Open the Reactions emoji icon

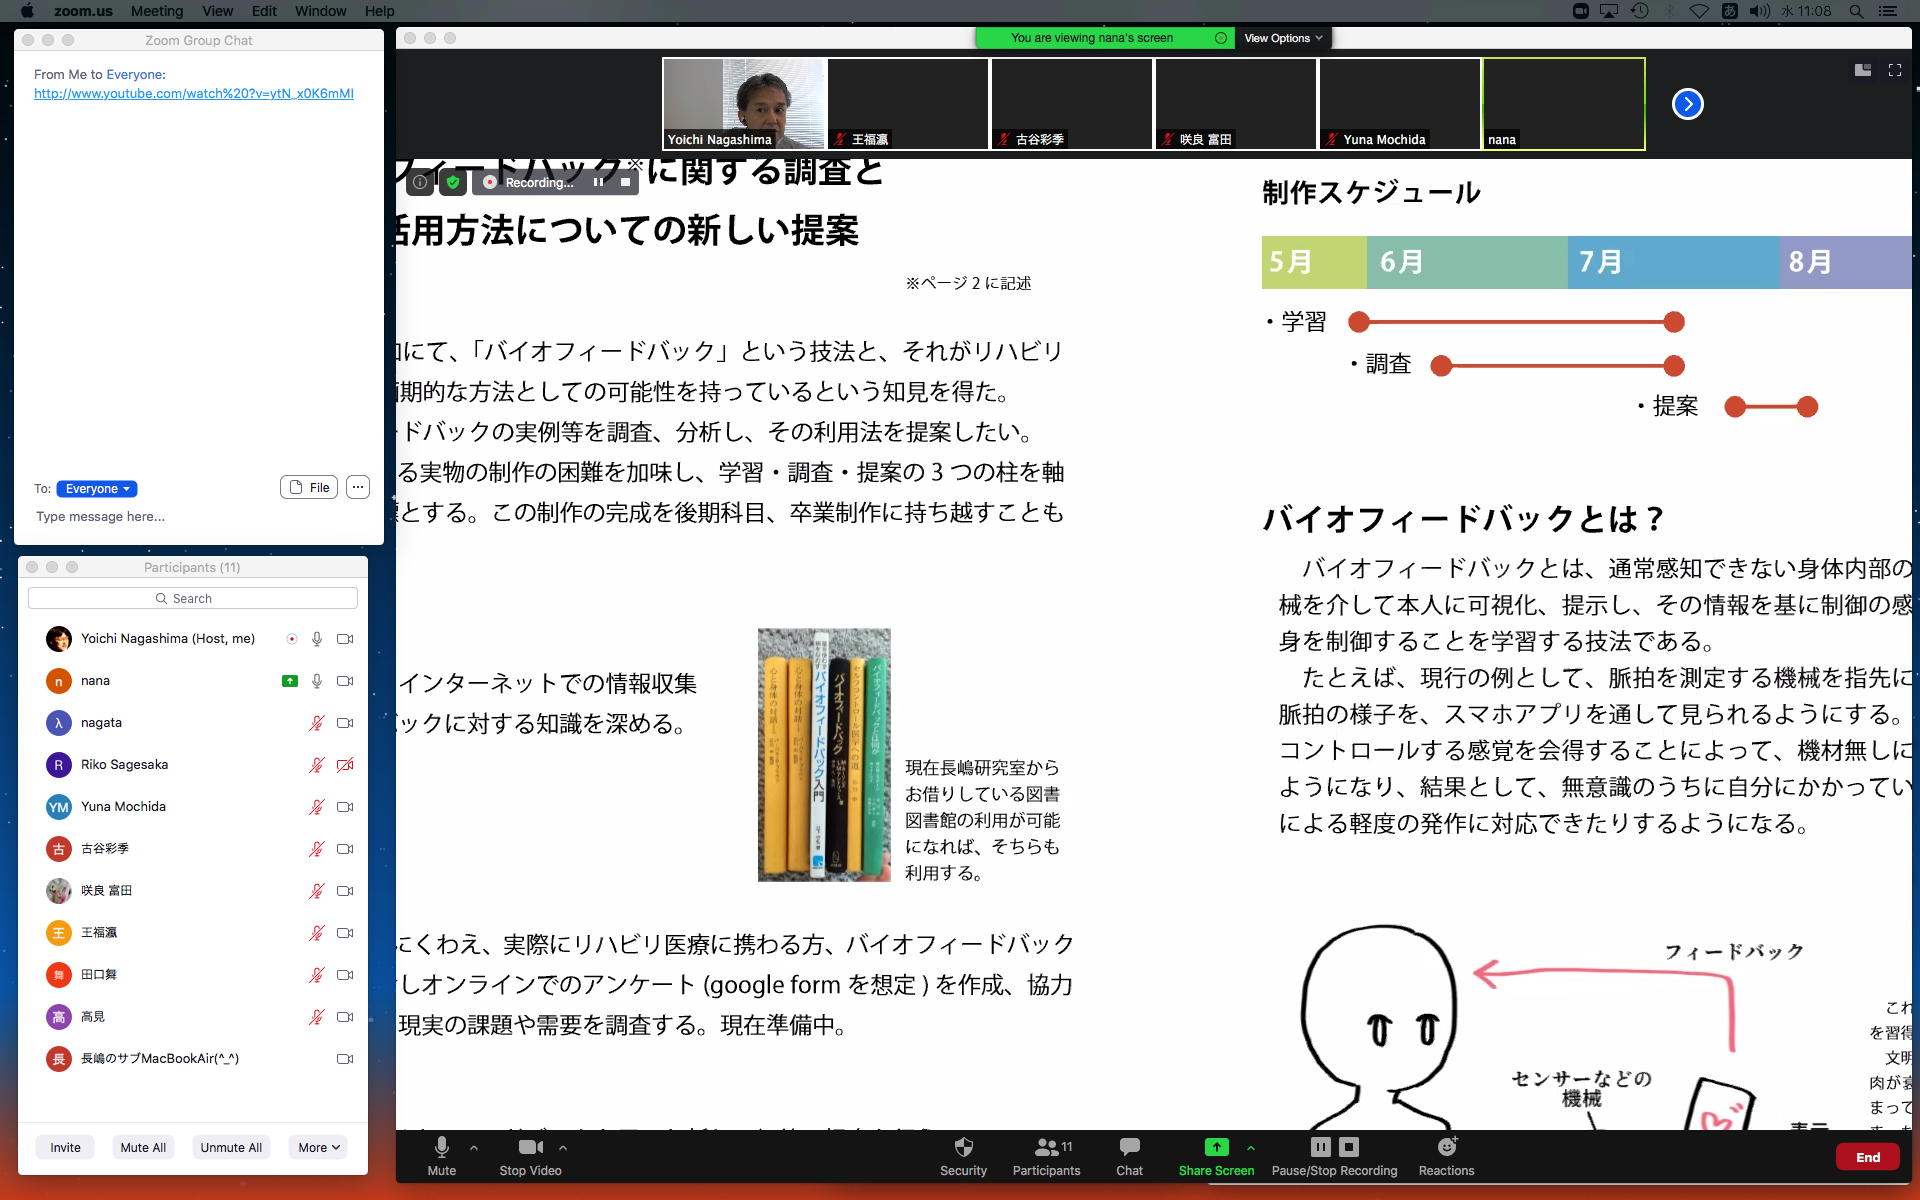pyautogui.click(x=1446, y=1147)
